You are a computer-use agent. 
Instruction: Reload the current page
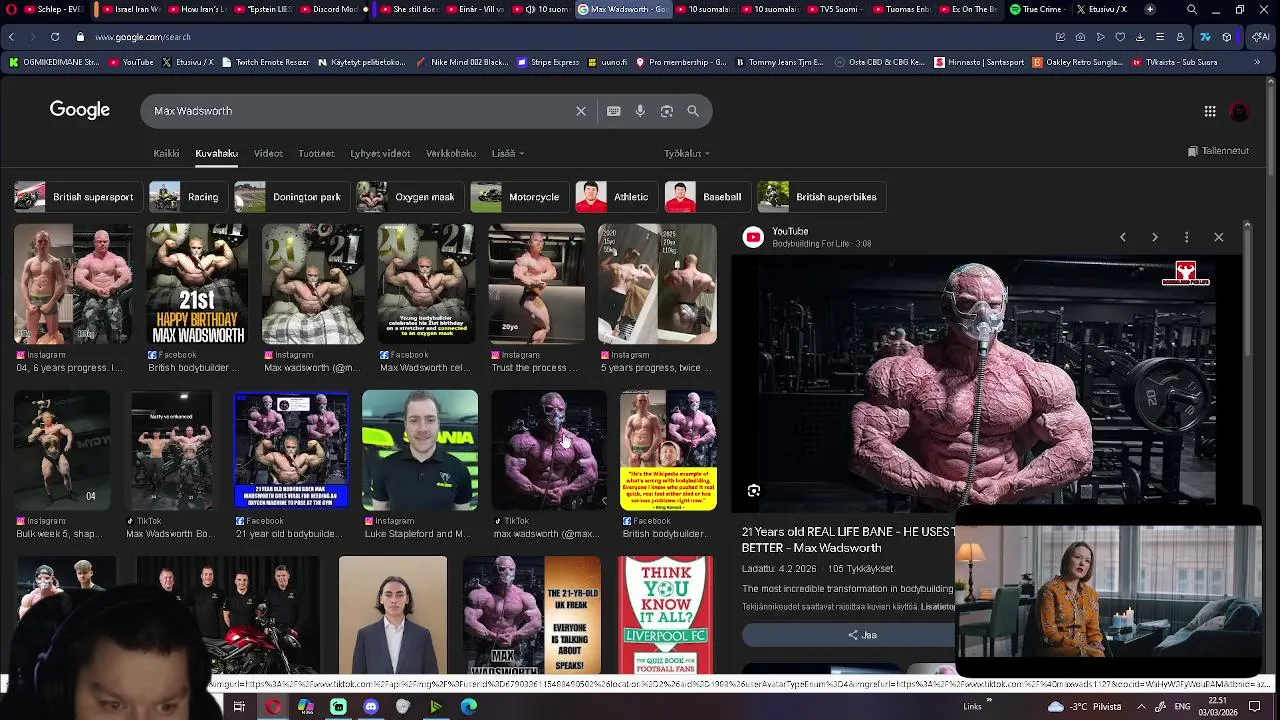tap(55, 37)
